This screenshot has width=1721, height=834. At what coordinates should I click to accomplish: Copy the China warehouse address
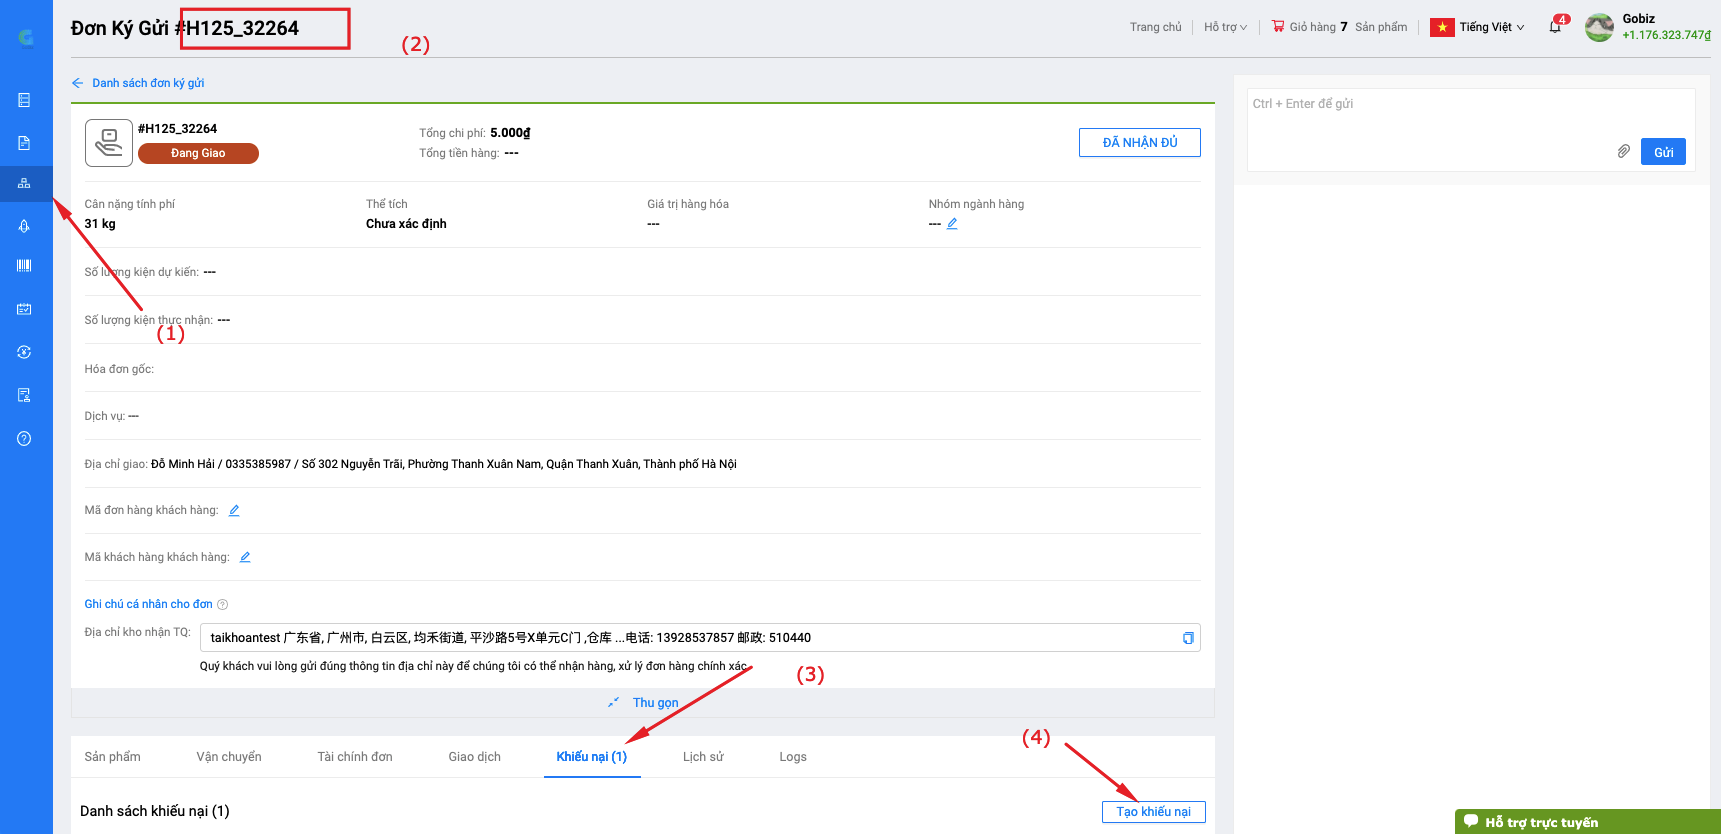1188,638
